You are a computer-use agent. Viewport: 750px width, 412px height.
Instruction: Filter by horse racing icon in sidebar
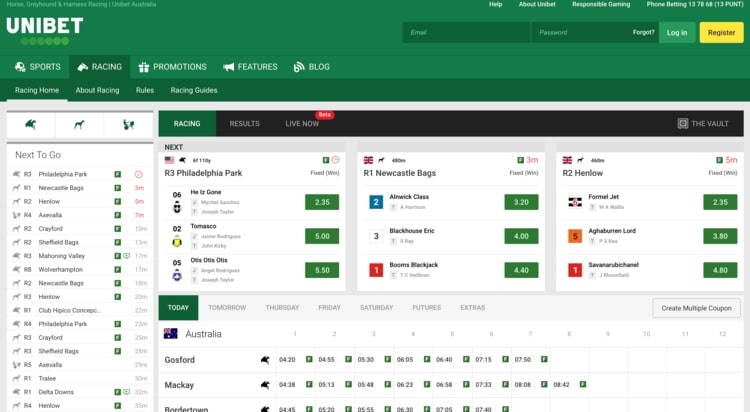click(x=31, y=125)
